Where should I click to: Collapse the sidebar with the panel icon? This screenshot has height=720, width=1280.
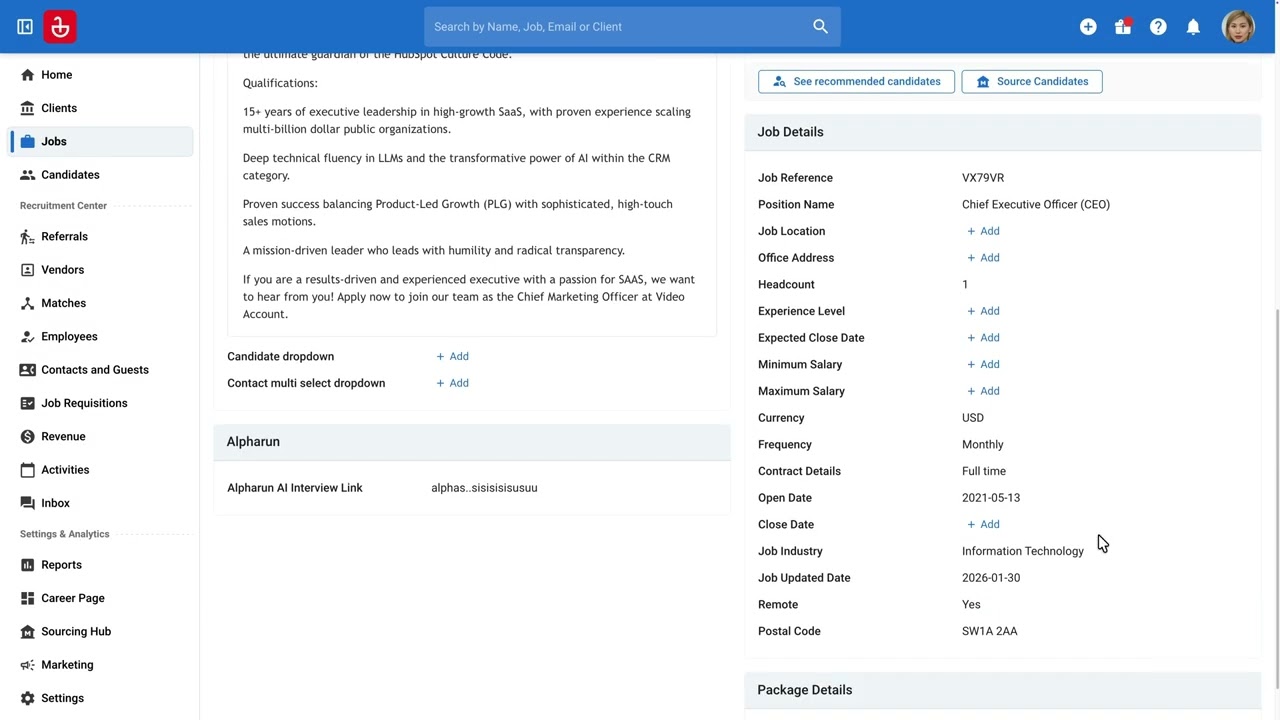pos(25,27)
